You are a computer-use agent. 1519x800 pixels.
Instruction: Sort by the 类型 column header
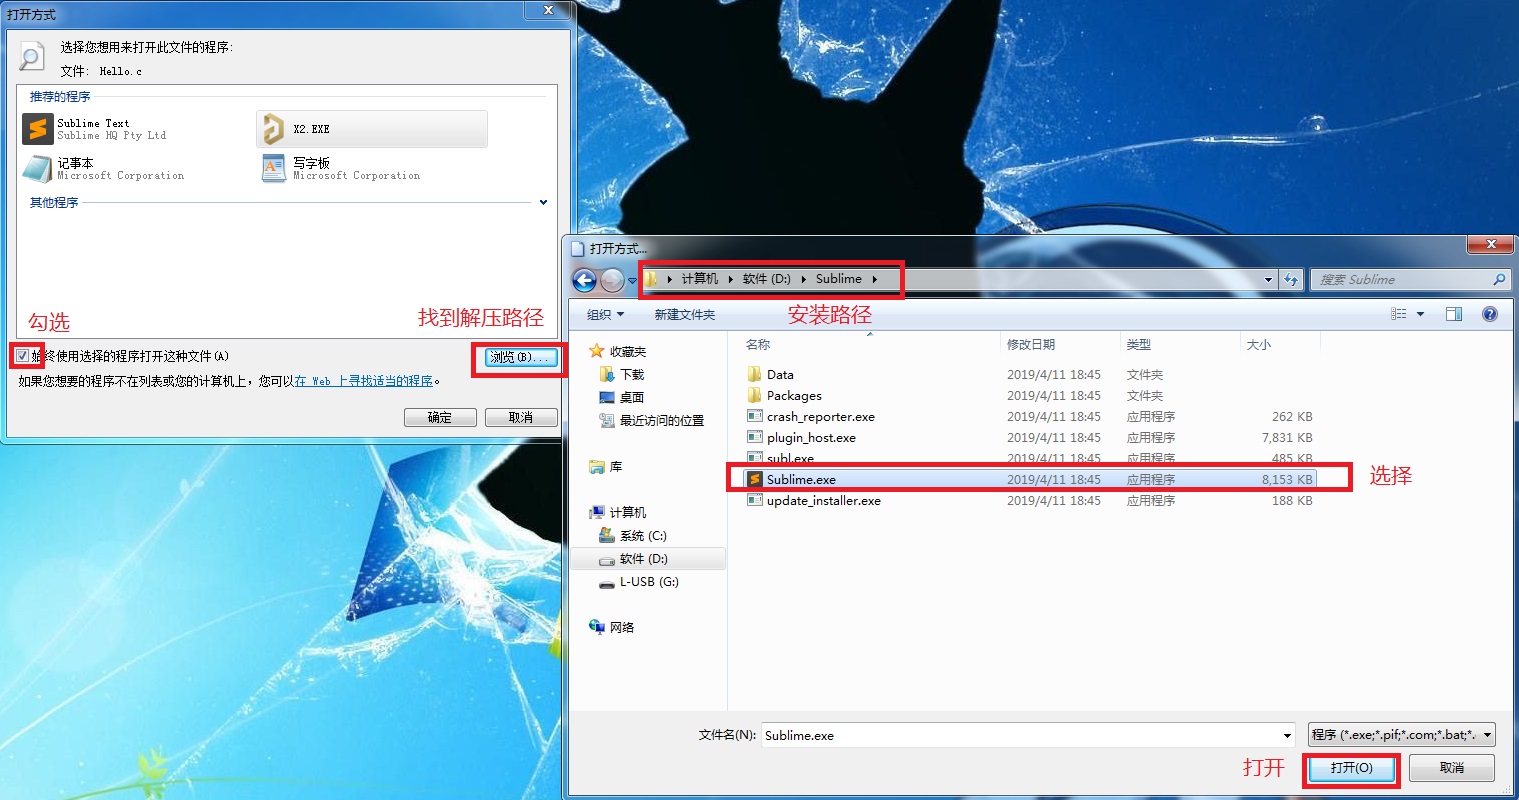click(1138, 344)
